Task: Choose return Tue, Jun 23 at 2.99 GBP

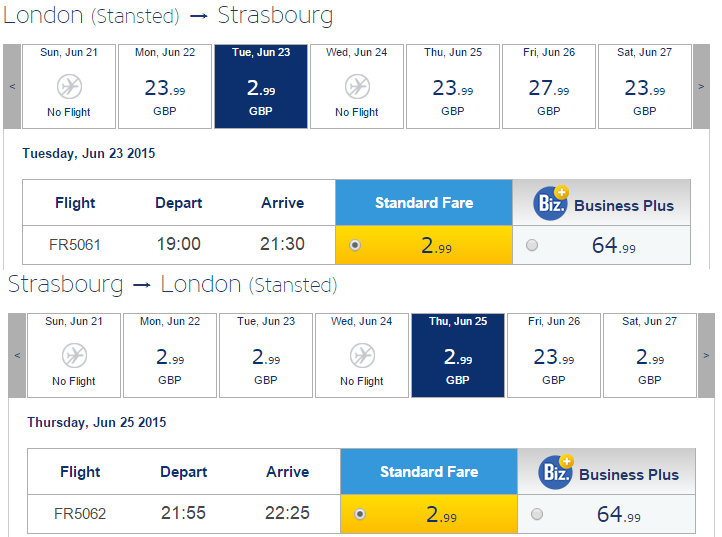Action: pos(266,356)
